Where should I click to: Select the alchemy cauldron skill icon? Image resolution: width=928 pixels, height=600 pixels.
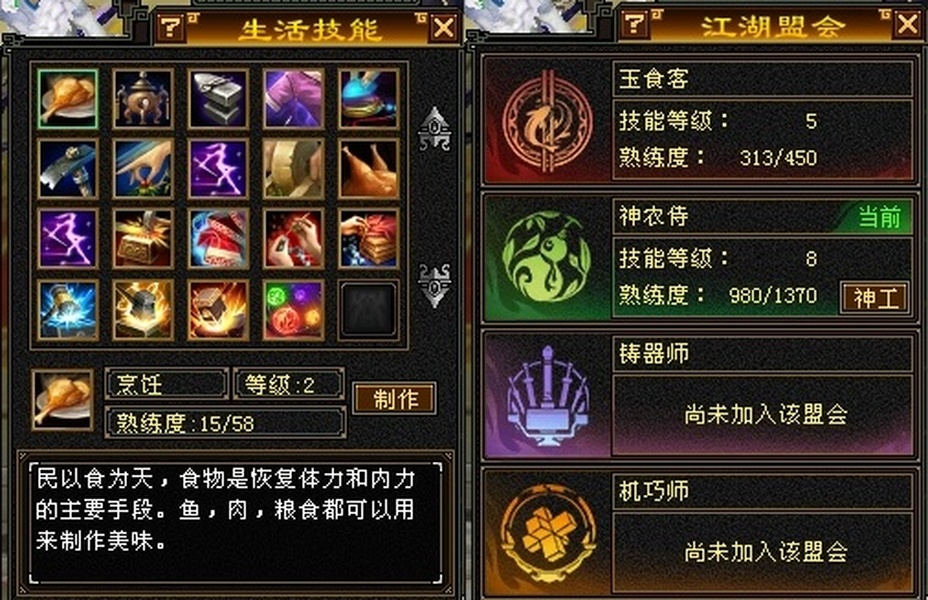pos(143,99)
